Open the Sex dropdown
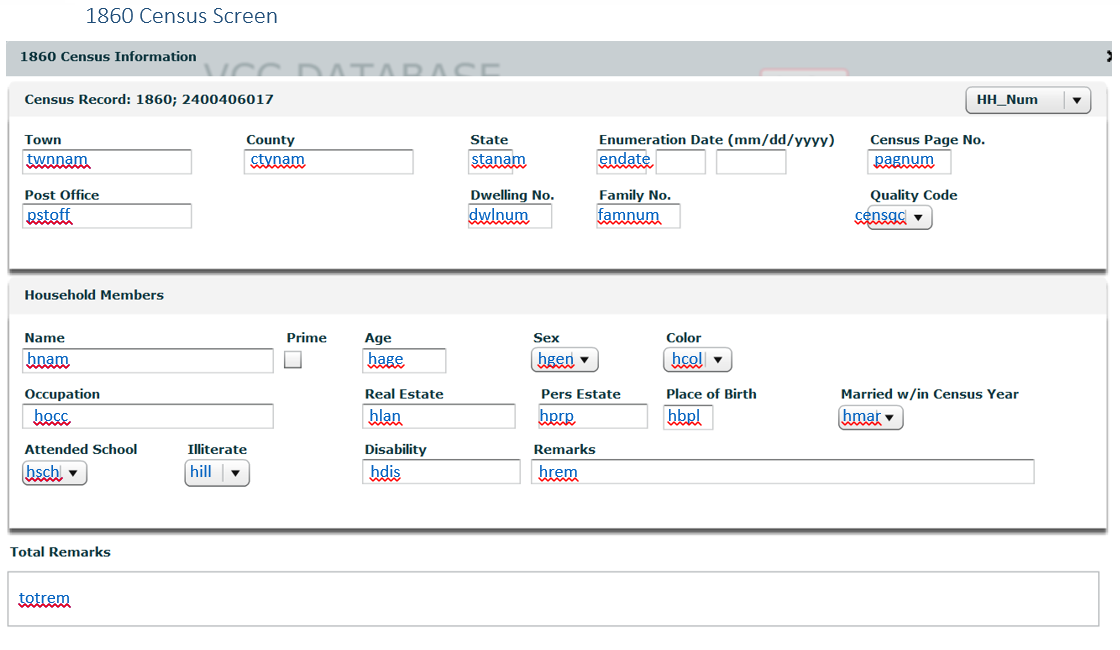 [x=565, y=360]
